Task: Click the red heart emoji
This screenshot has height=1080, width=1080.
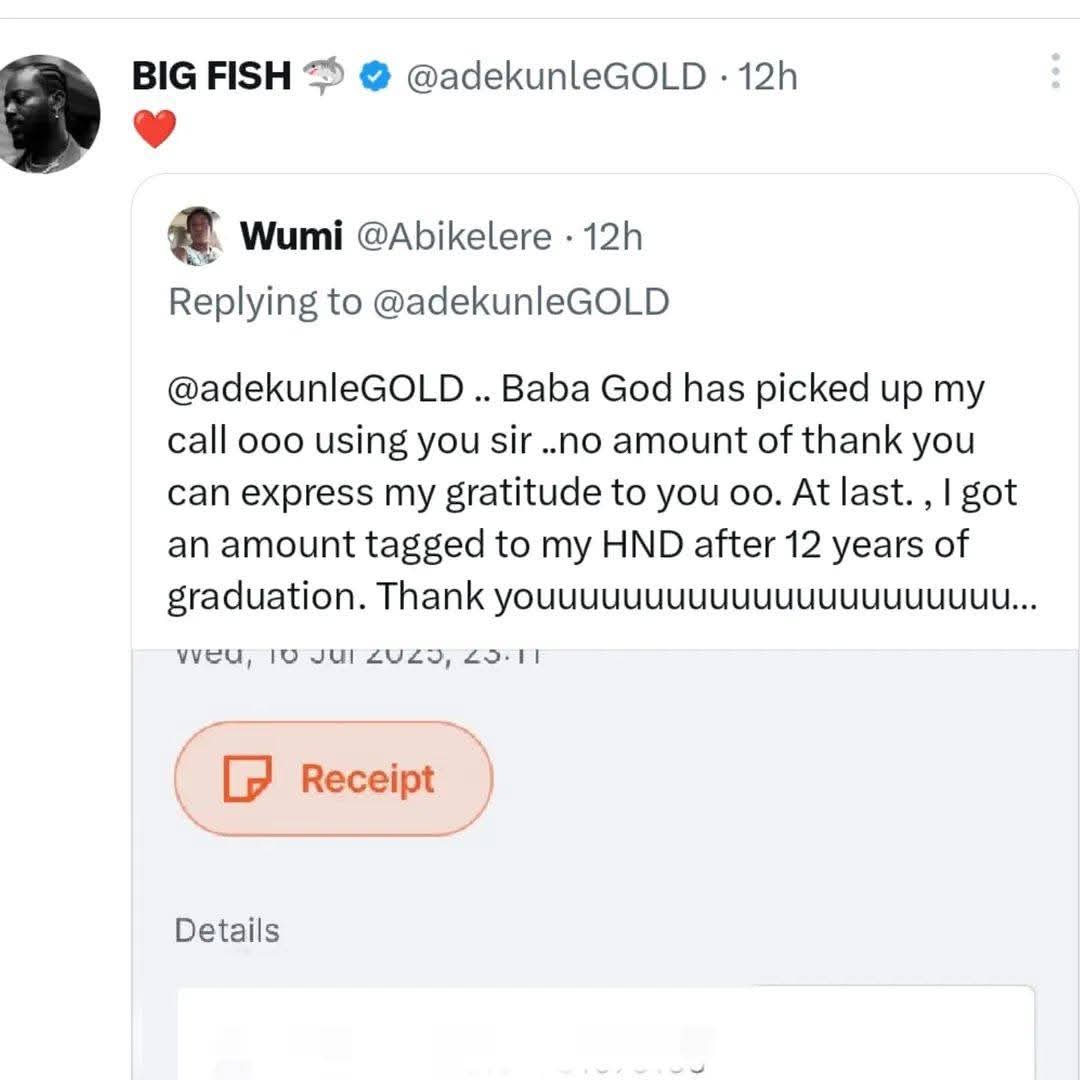Action: point(154,129)
